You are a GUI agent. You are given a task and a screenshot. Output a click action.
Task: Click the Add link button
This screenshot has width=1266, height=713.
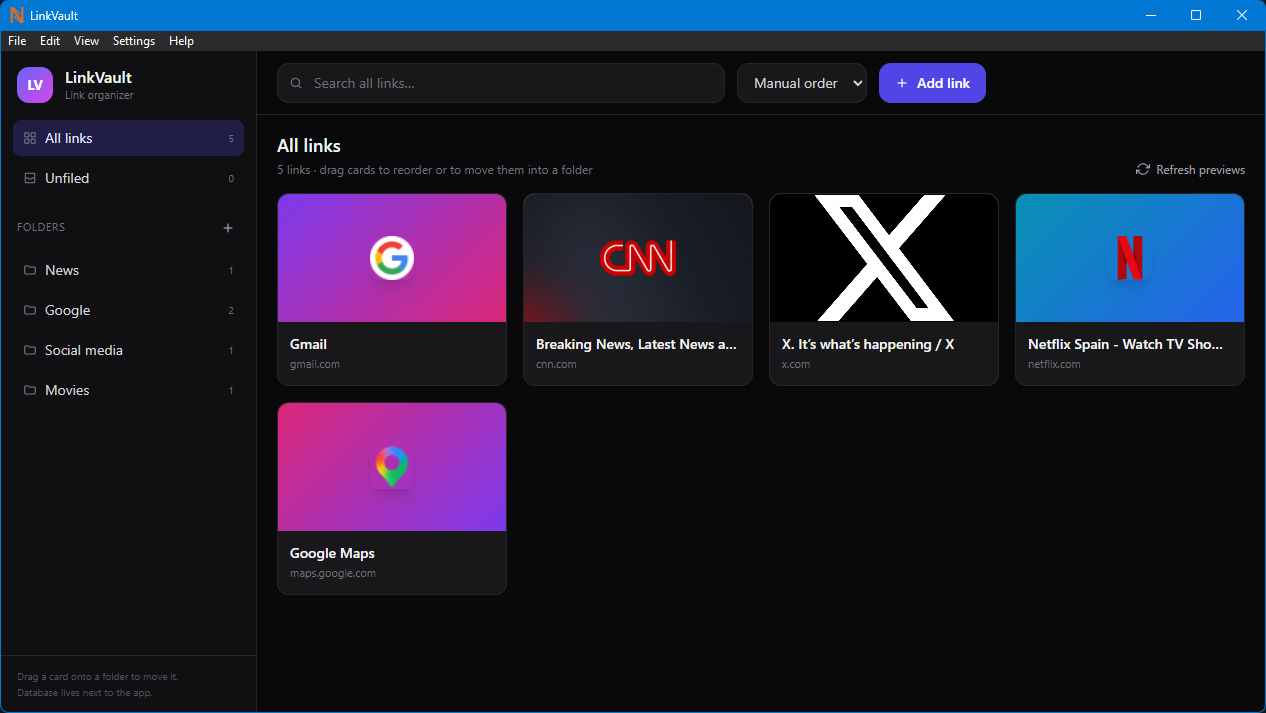tap(932, 83)
